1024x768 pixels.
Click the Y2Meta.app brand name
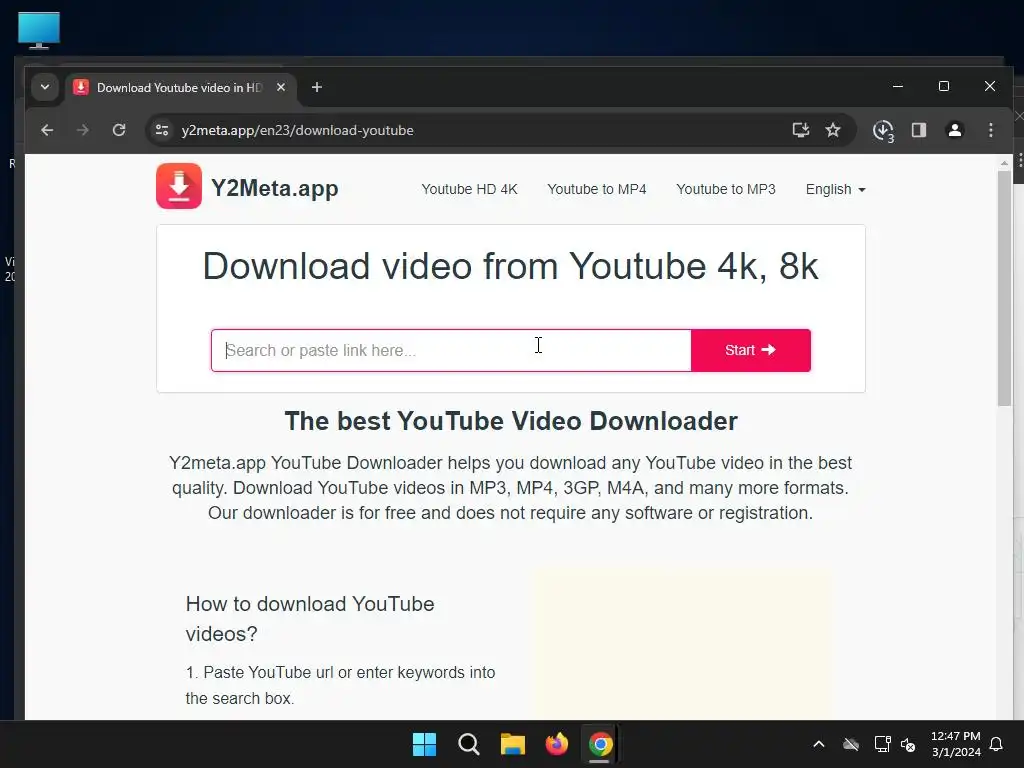275,188
